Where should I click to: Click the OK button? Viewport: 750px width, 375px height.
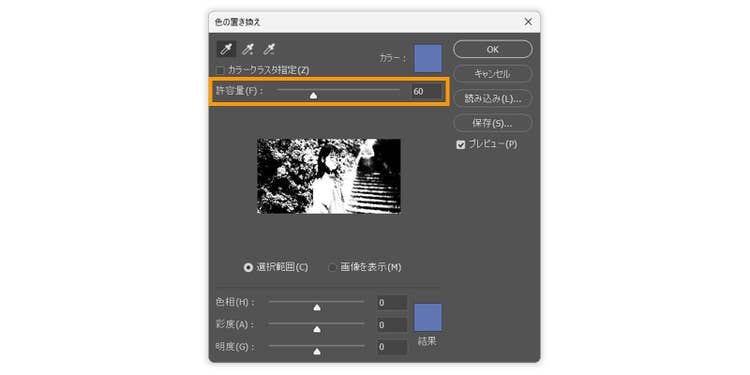click(x=493, y=49)
